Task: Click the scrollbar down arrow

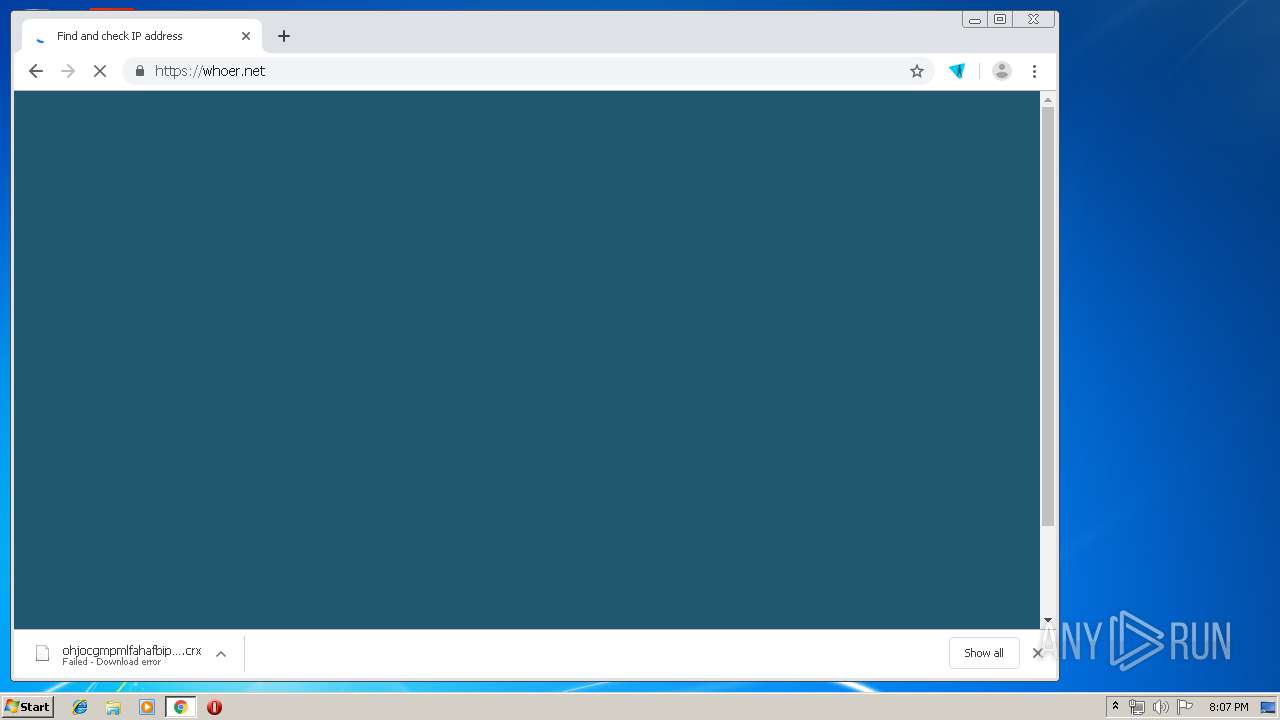Action: coord(1048,621)
